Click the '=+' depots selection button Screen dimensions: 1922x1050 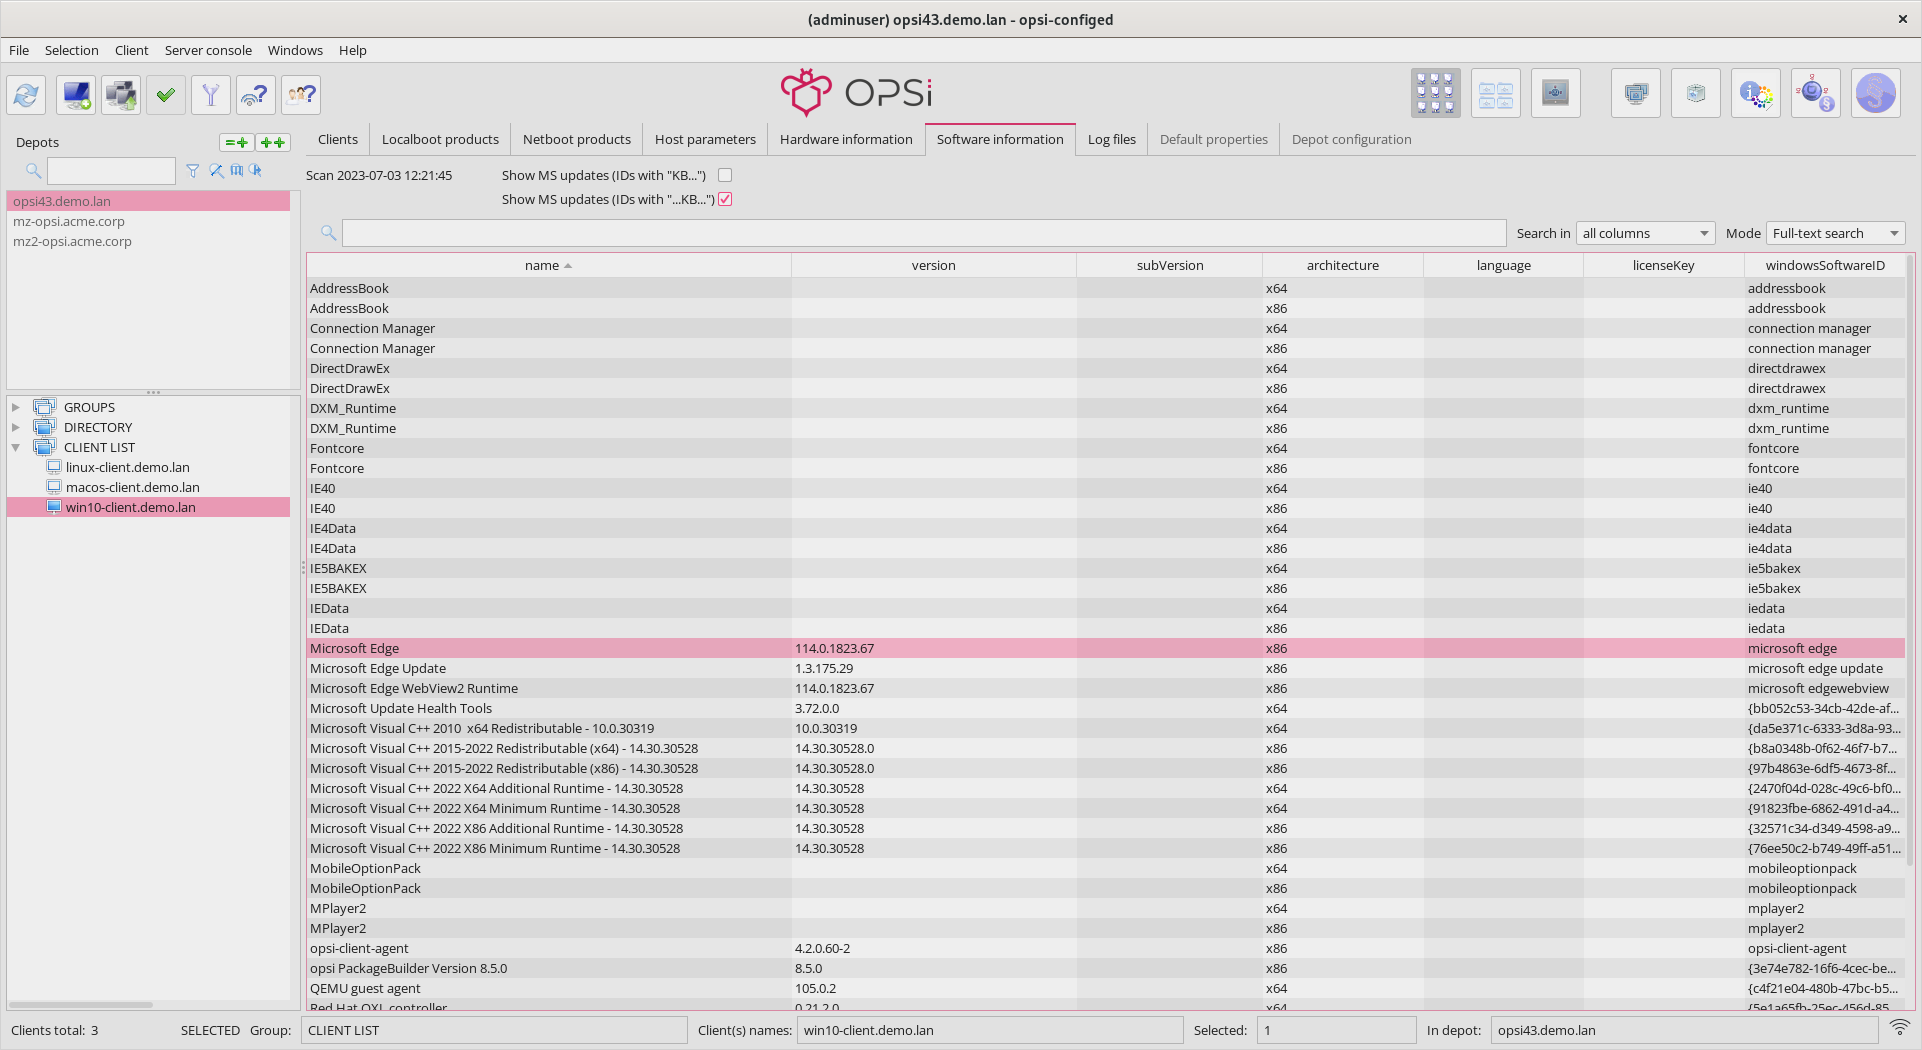[237, 142]
